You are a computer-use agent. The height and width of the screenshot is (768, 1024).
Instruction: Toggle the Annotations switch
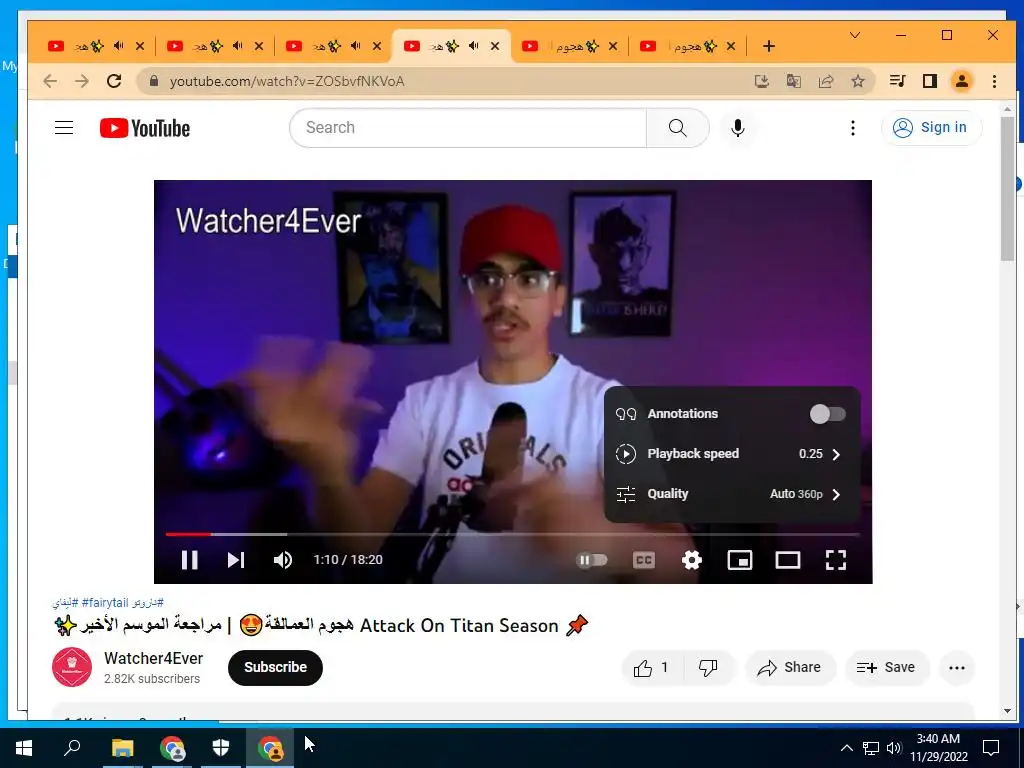pyautogui.click(x=827, y=414)
